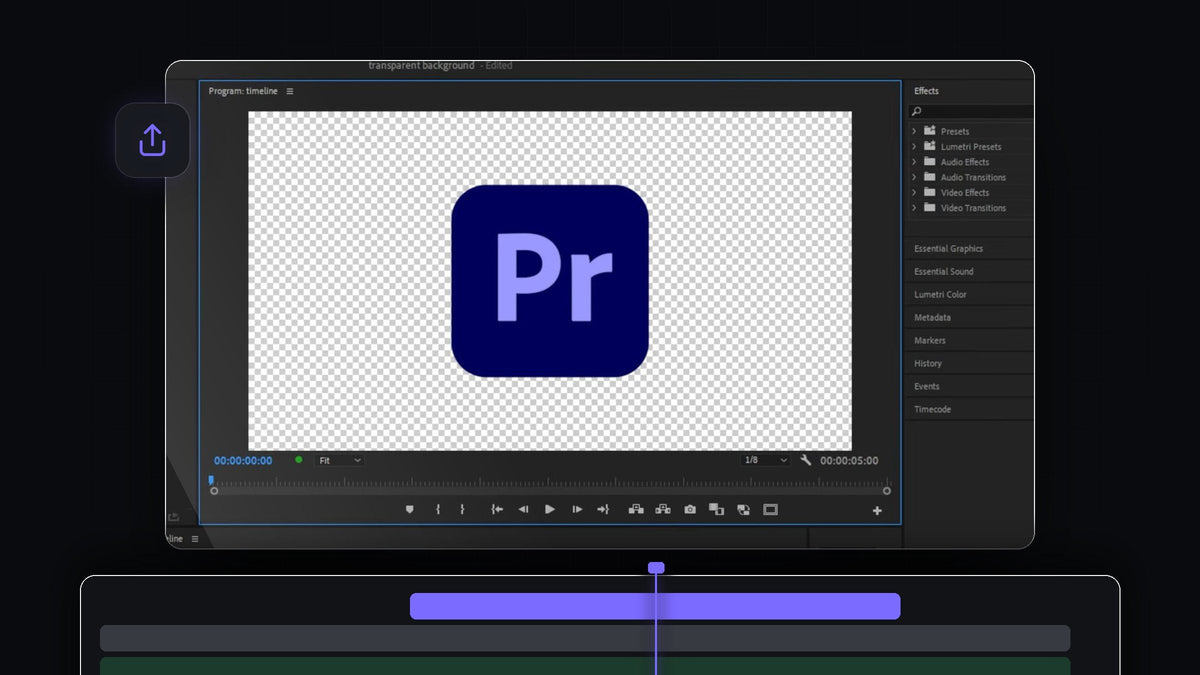Select the Video Effects folder icon
Screen dimensions: 1200x675
click(x=930, y=192)
